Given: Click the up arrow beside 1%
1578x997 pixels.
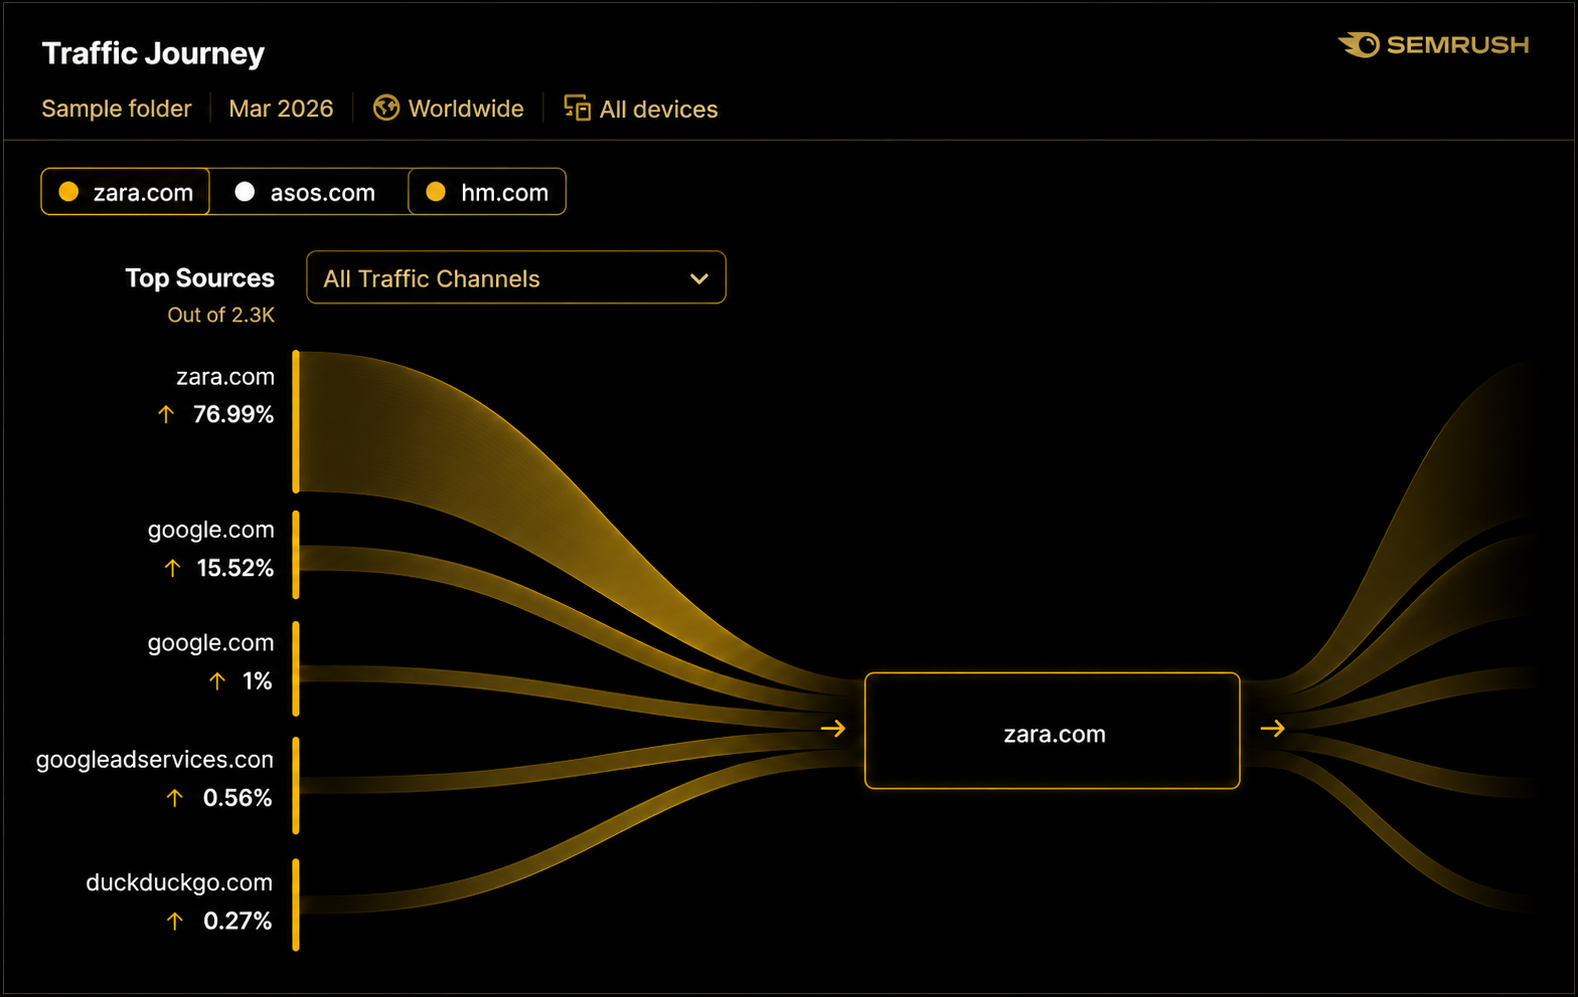Looking at the screenshot, I should tap(217, 681).
